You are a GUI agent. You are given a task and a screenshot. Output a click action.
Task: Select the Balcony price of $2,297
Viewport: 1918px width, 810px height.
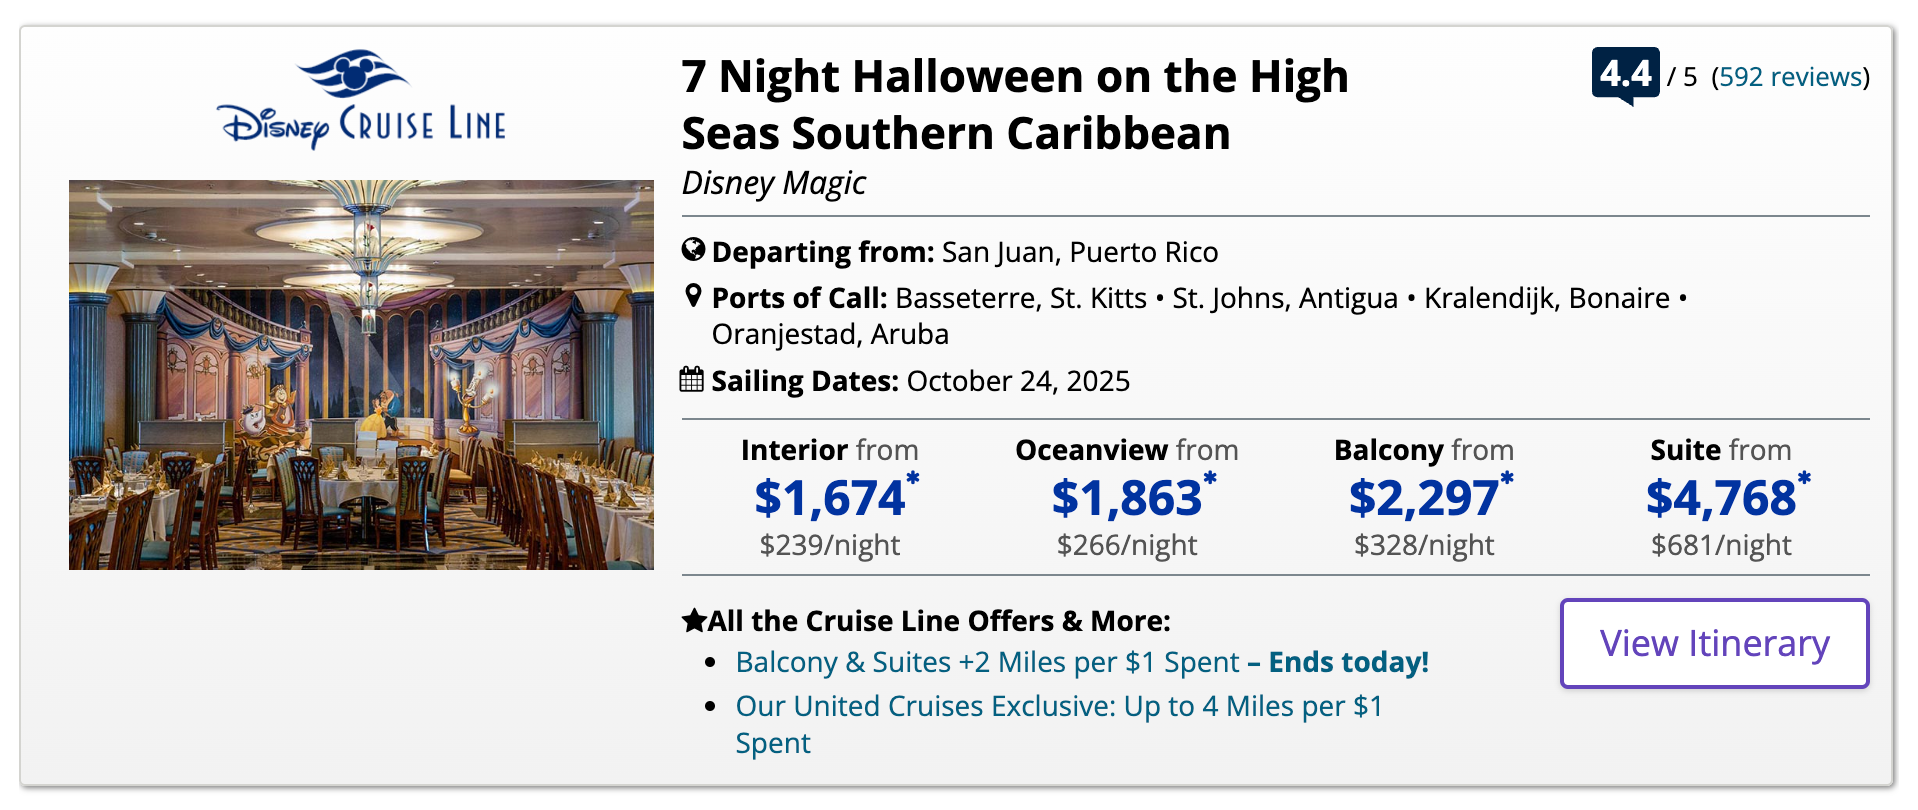click(1424, 498)
